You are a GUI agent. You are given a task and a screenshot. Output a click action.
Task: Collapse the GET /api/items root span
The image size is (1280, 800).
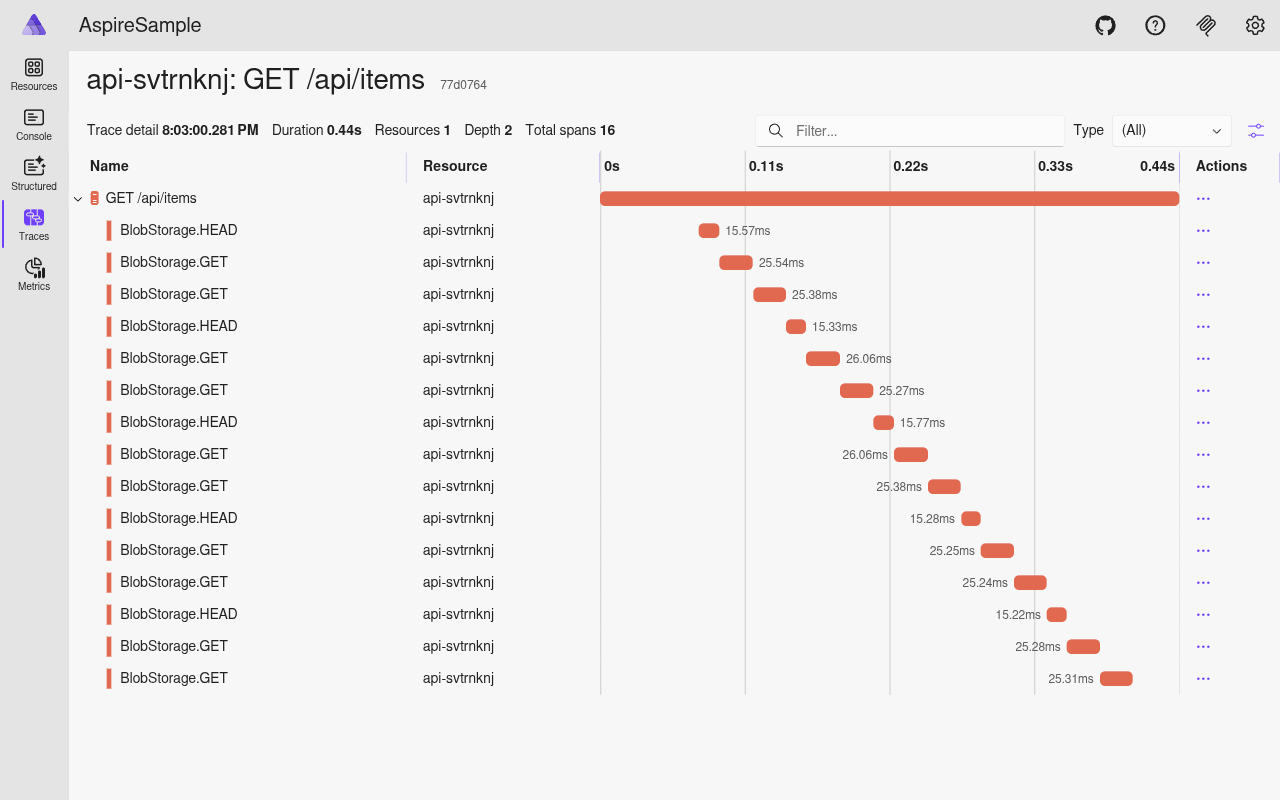tap(77, 198)
